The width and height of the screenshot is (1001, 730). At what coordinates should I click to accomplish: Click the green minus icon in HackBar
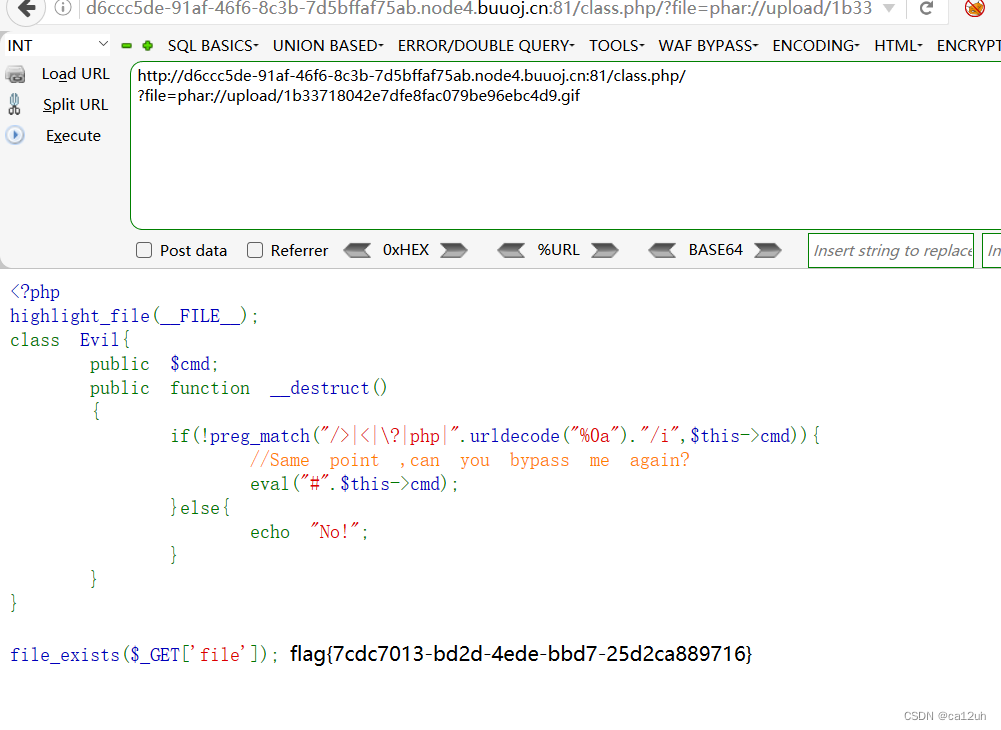[126, 46]
